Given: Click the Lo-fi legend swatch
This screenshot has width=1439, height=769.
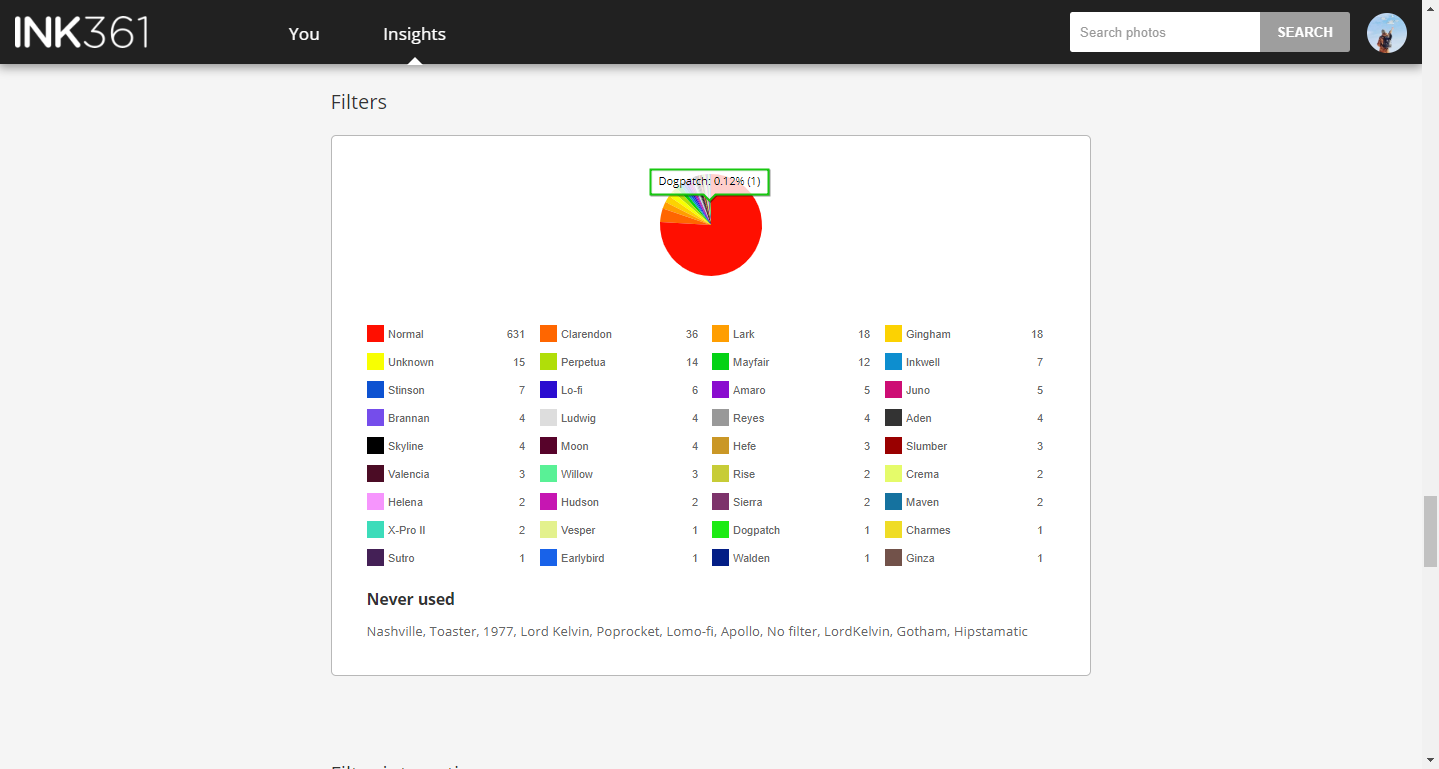Looking at the screenshot, I should click(x=548, y=390).
